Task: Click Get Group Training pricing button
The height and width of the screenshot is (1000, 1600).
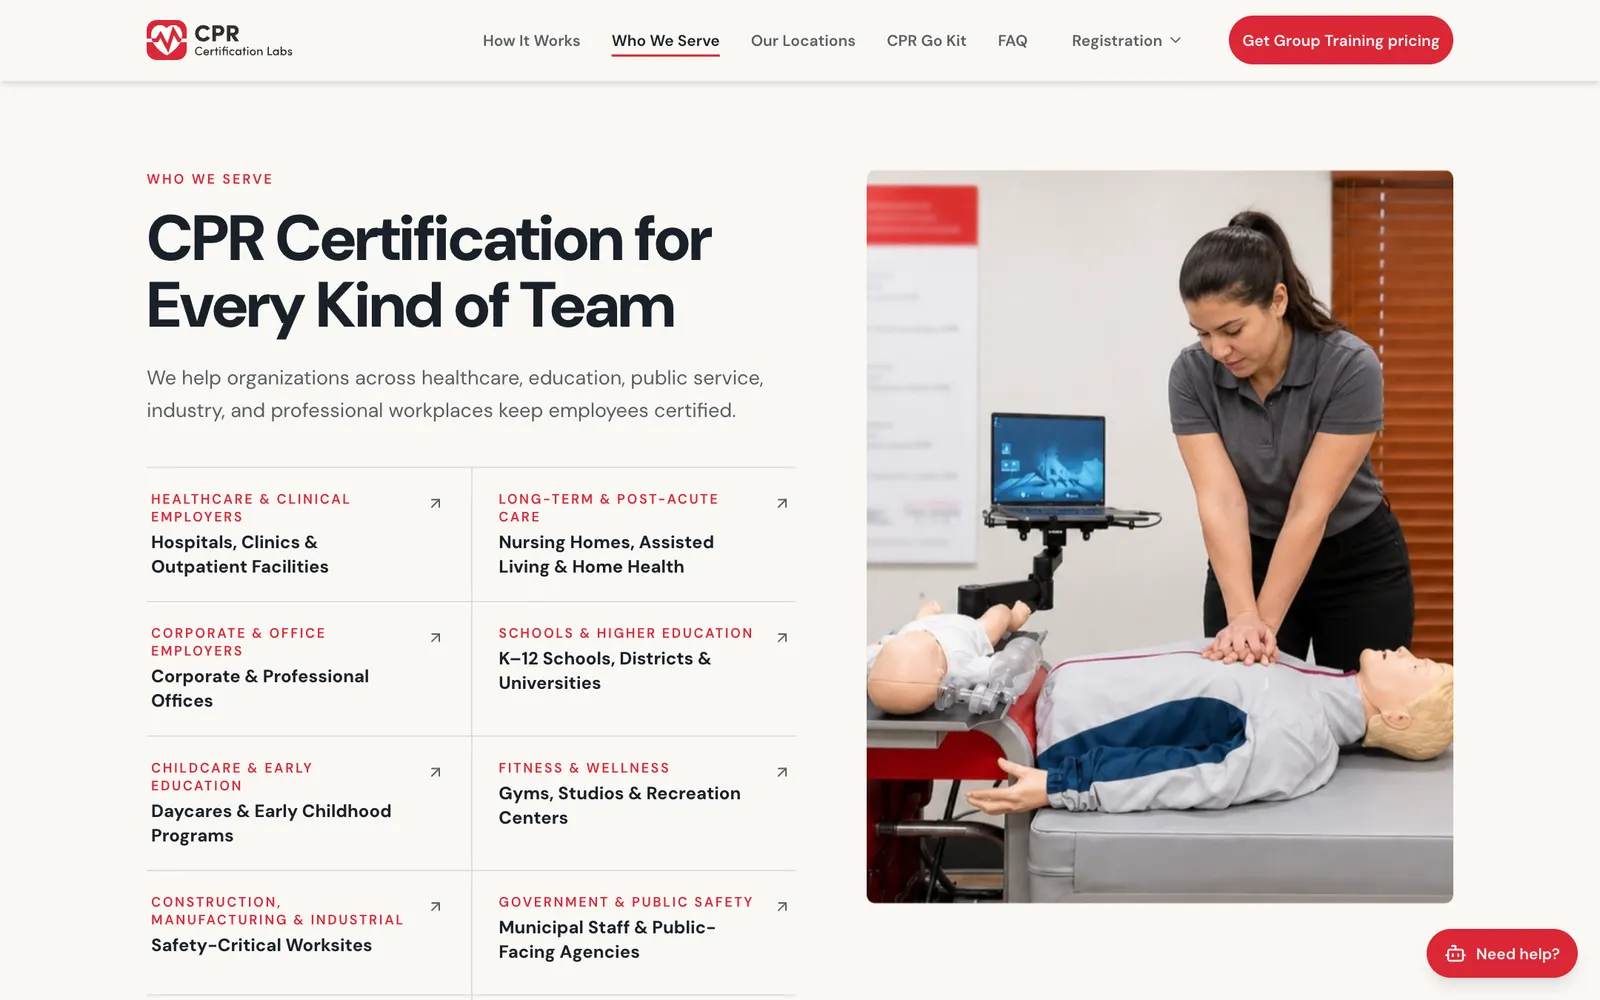Action: (1340, 40)
